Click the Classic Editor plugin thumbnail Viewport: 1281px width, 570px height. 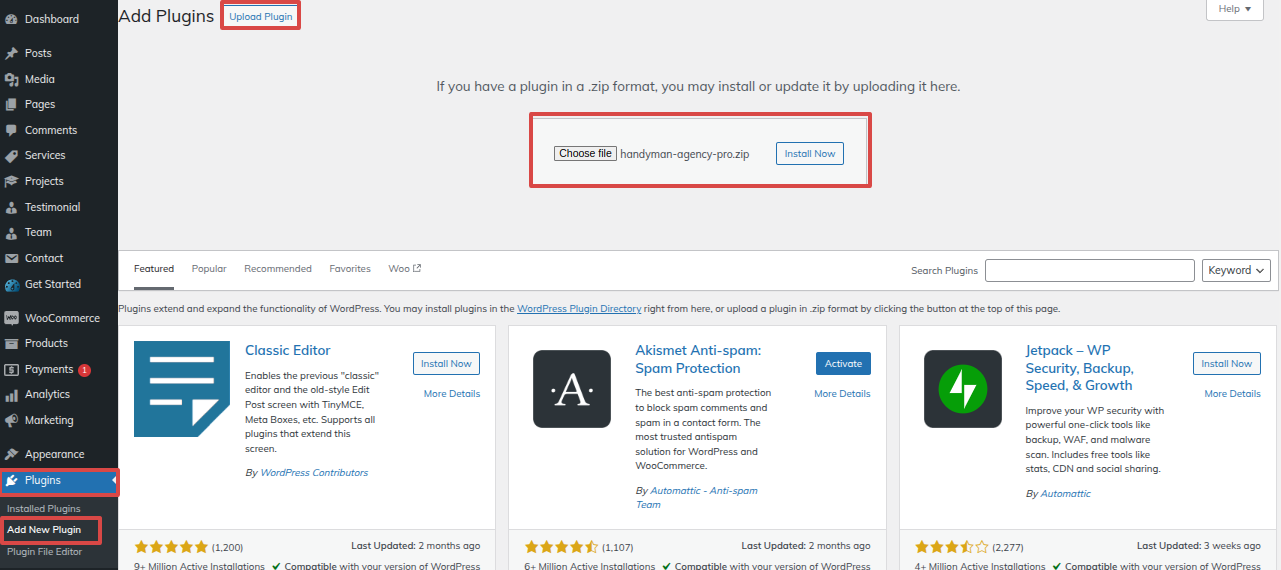coord(182,389)
